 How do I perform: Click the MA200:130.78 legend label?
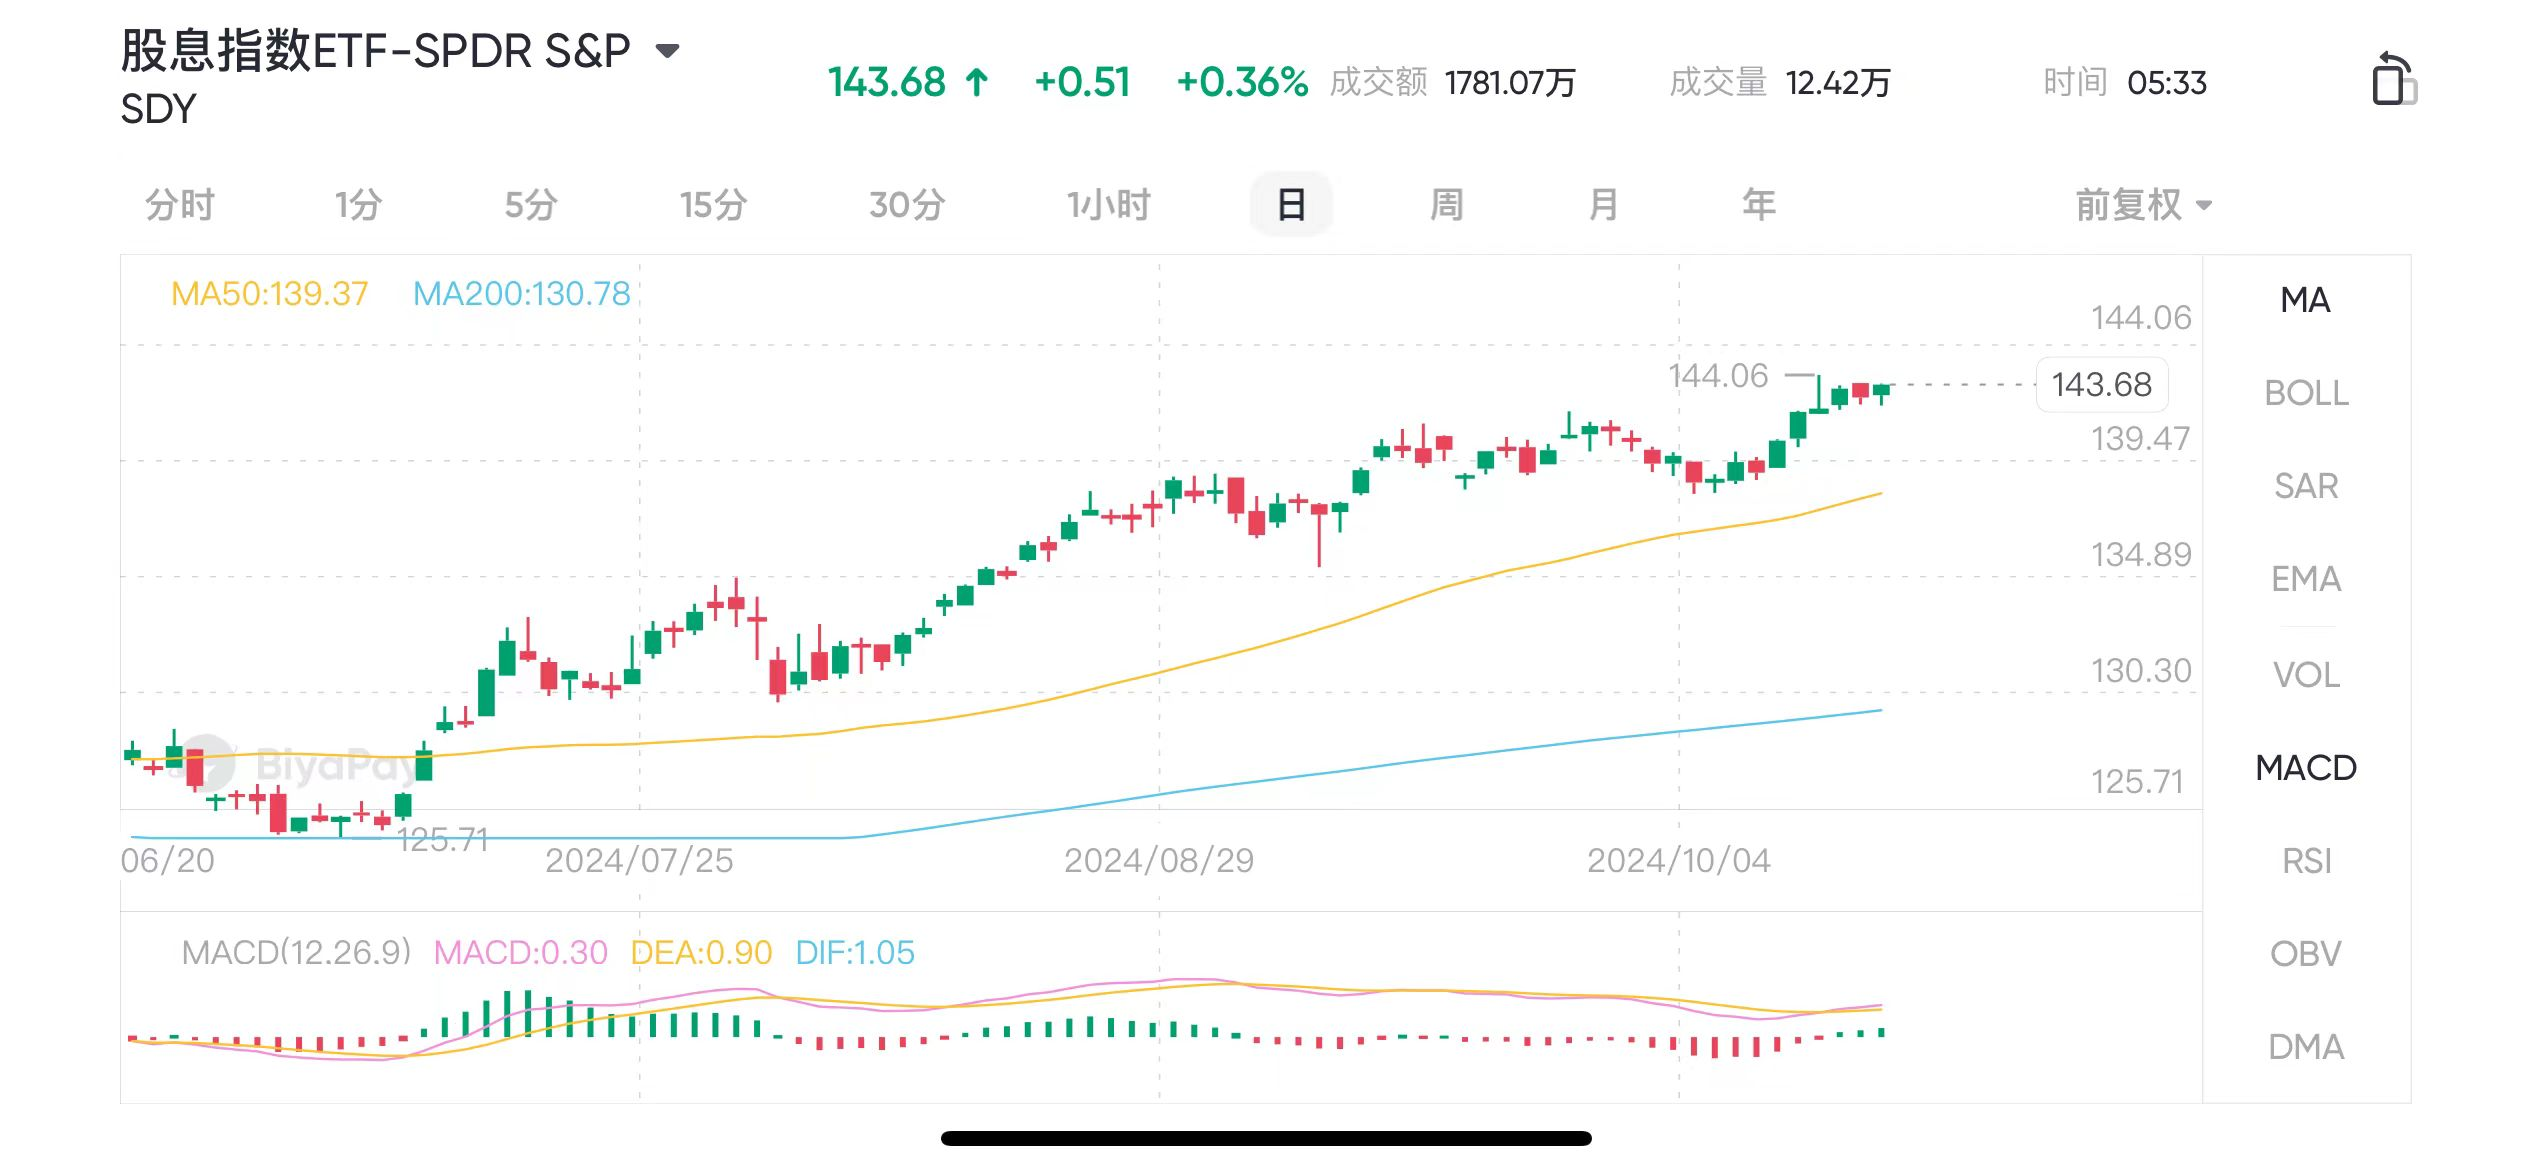tap(521, 294)
